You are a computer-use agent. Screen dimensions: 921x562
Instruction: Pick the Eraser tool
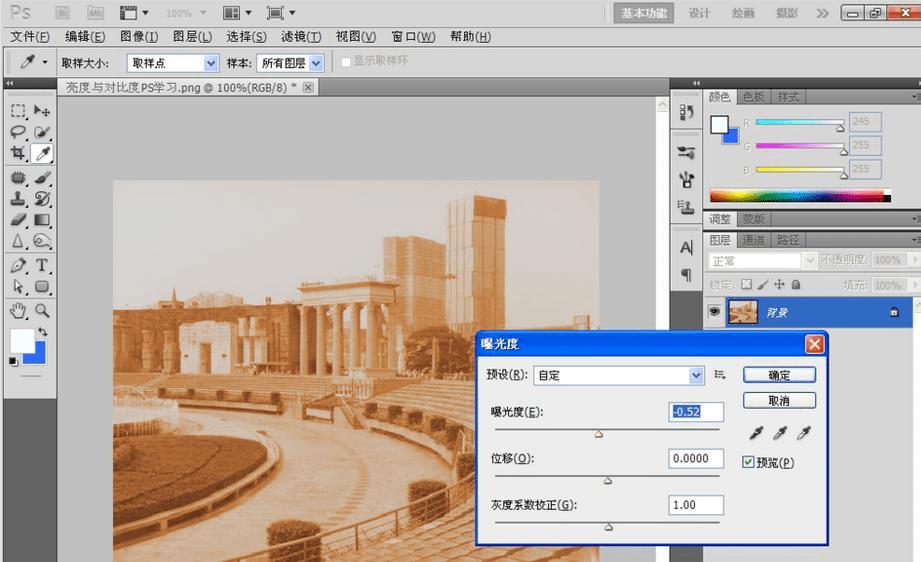(18, 220)
